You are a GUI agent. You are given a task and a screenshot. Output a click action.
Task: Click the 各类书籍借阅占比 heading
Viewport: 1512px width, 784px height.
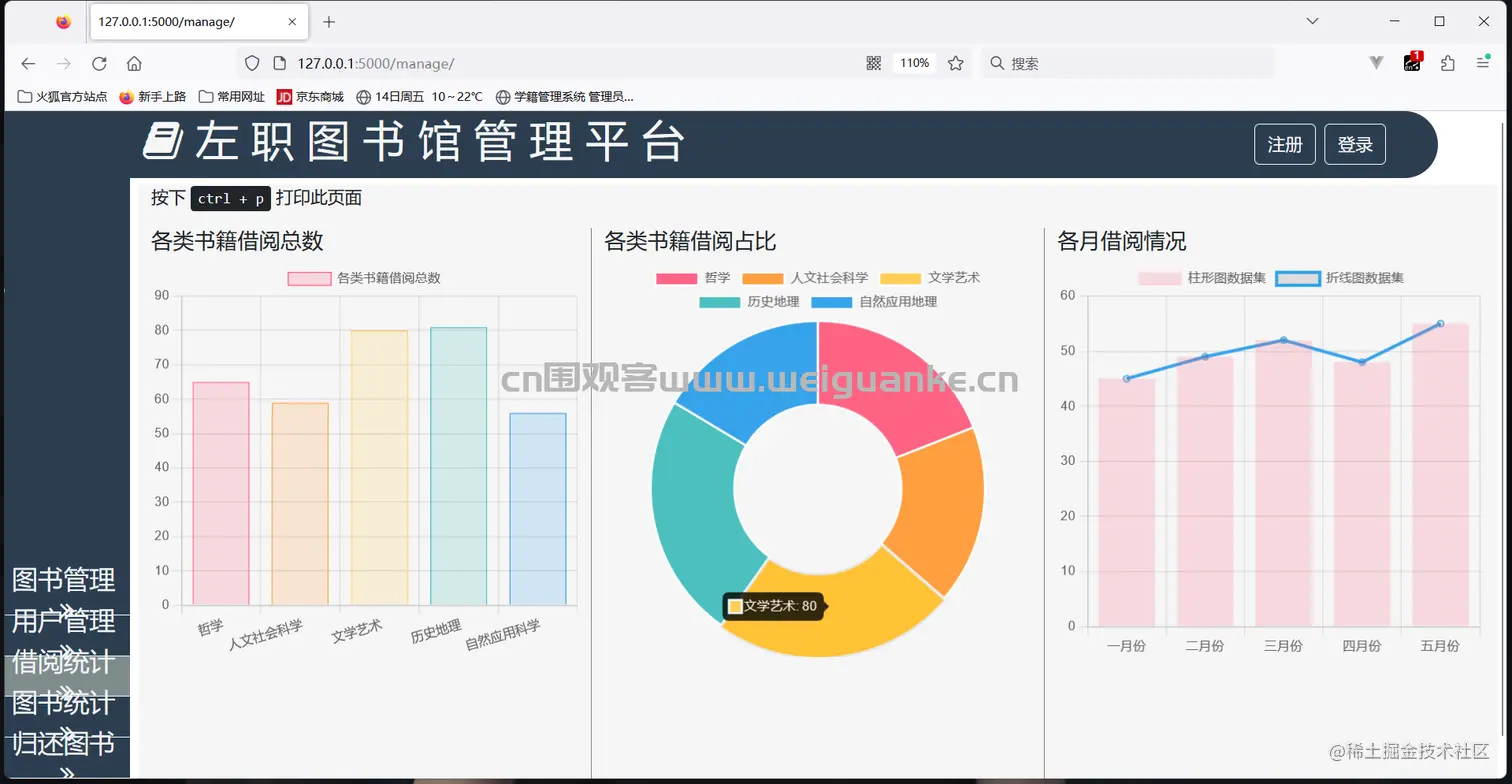point(690,241)
